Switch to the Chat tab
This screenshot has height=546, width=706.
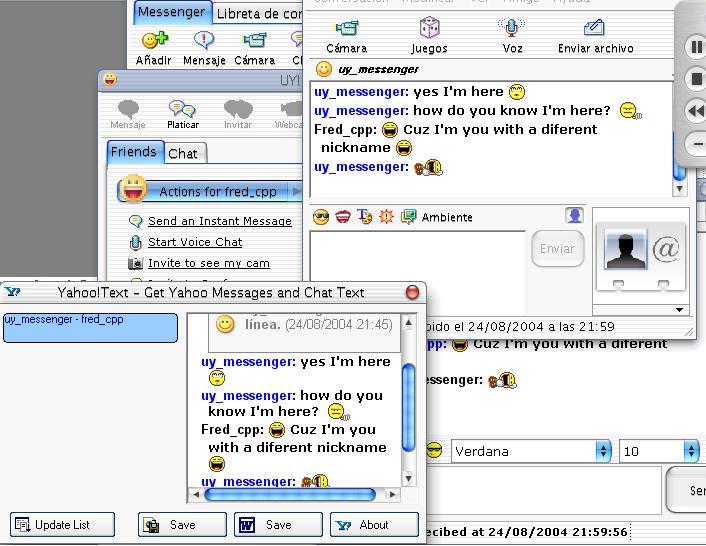point(183,153)
